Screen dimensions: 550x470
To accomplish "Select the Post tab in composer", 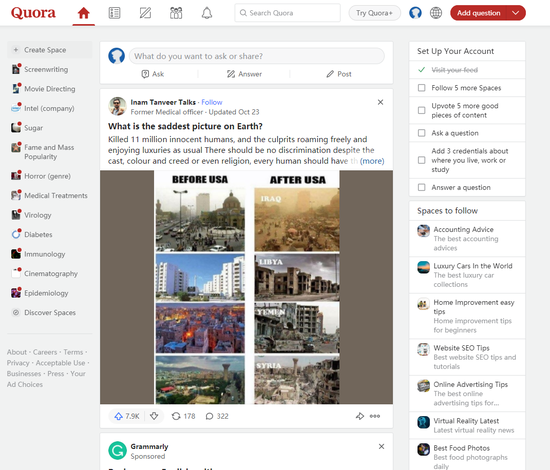I will (x=339, y=74).
